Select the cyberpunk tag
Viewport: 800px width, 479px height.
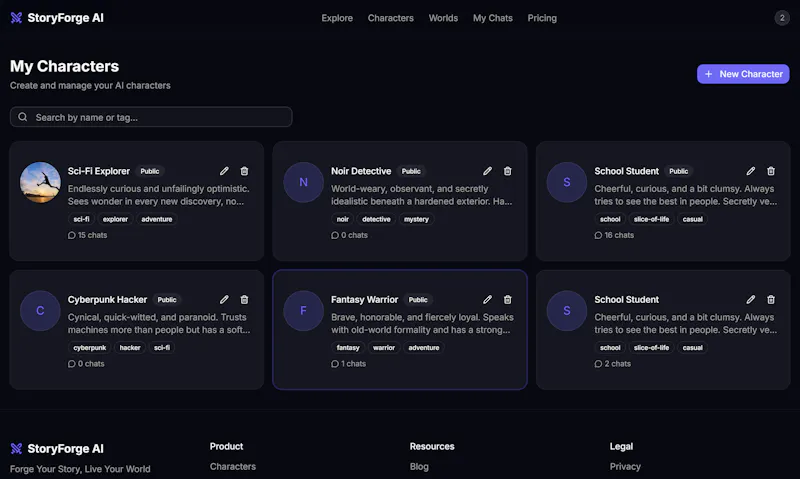pos(90,347)
